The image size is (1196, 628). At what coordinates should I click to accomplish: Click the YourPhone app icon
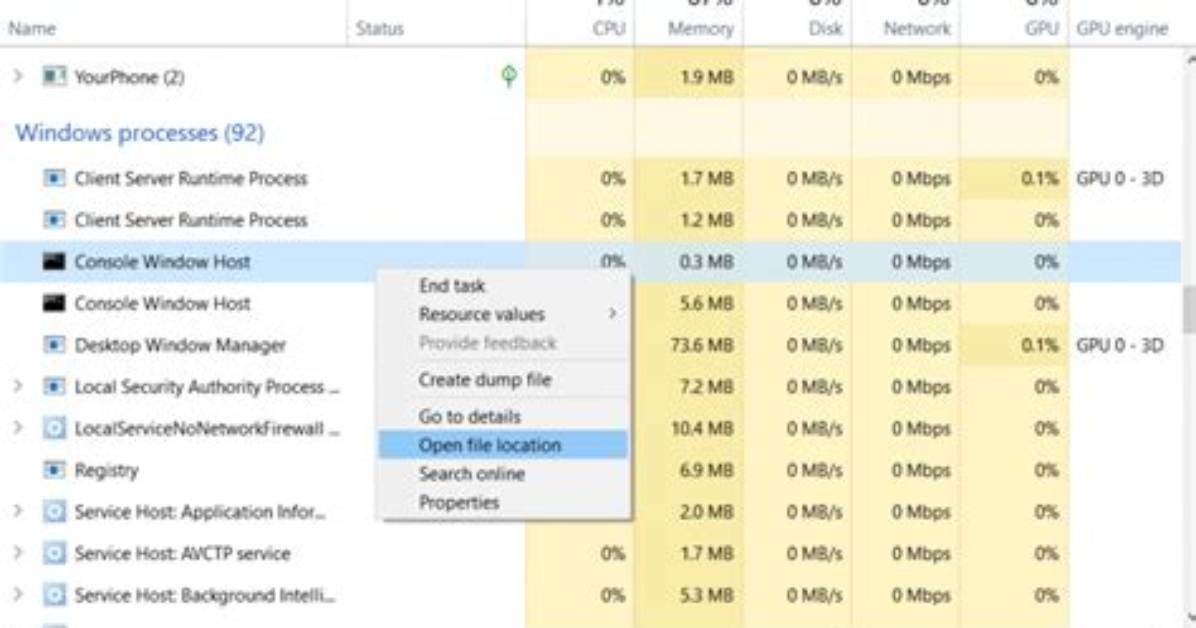coord(54,77)
